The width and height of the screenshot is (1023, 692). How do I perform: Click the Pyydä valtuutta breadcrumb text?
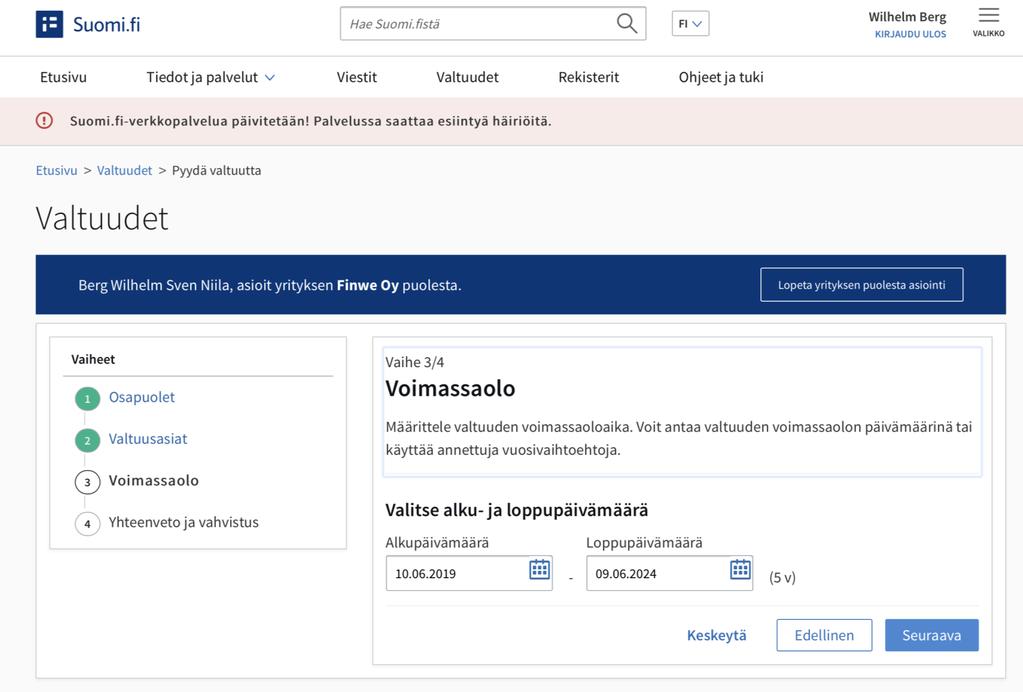click(216, 170)
